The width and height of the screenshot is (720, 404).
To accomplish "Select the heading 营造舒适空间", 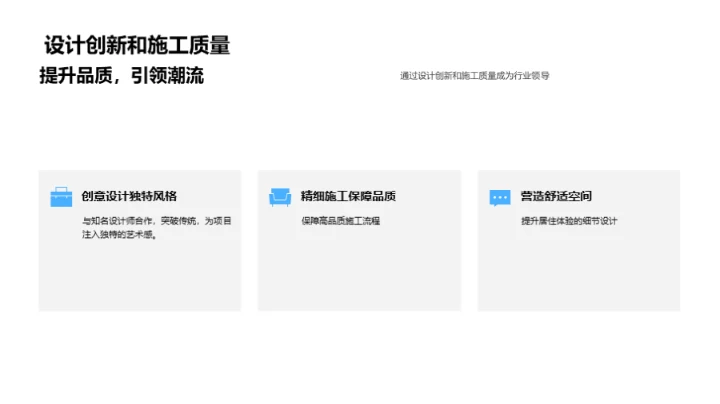I will pyautogui.click(x=556, y=196).
